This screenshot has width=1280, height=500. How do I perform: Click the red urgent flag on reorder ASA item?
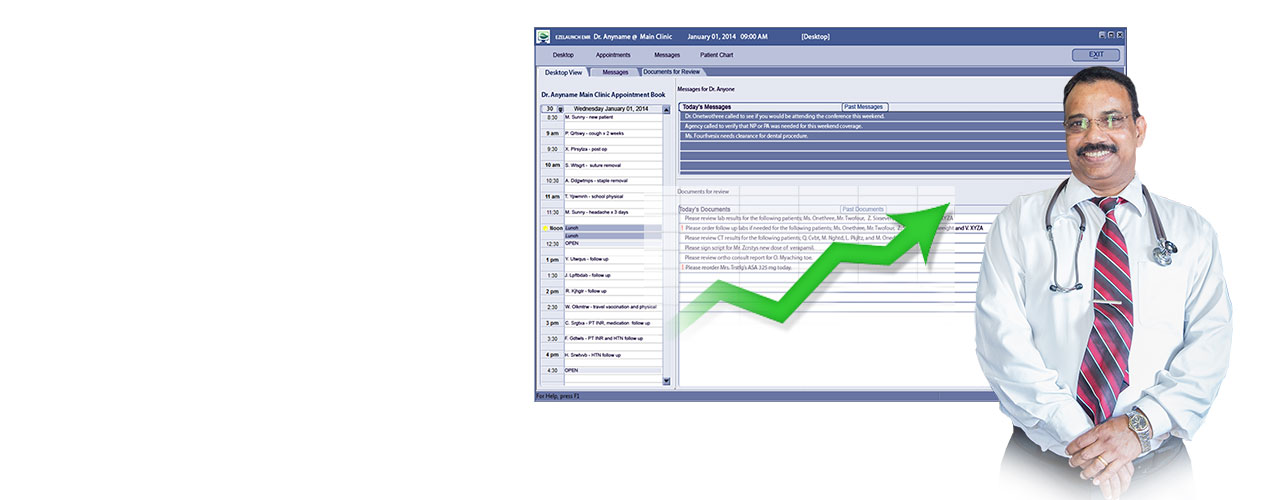(x=682, y=268)
